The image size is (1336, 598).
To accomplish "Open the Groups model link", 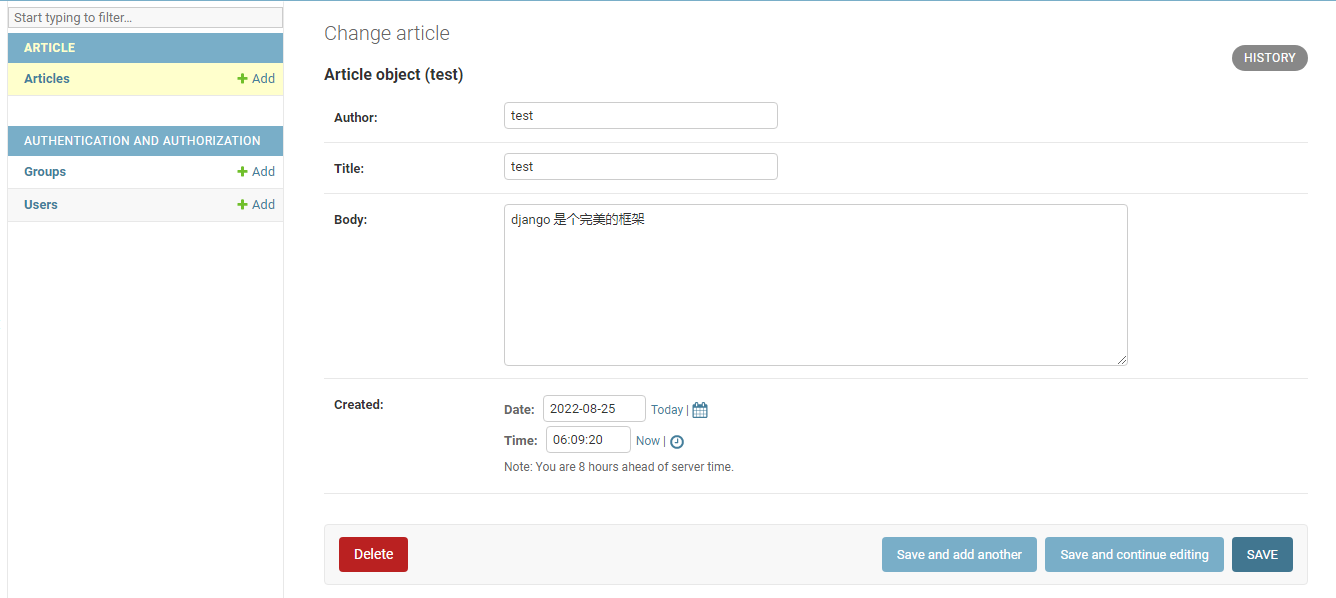I will pyautogui.click(x=45, y=172).
